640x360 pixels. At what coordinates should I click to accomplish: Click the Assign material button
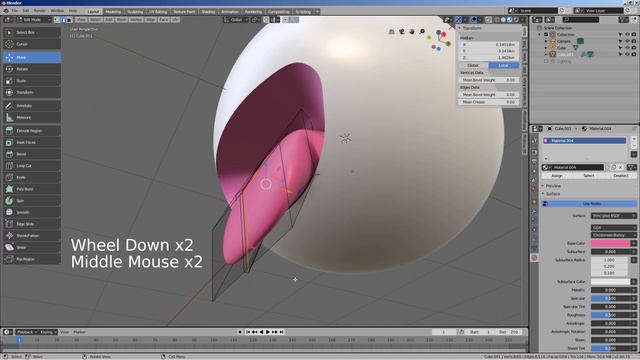[557, 176]
